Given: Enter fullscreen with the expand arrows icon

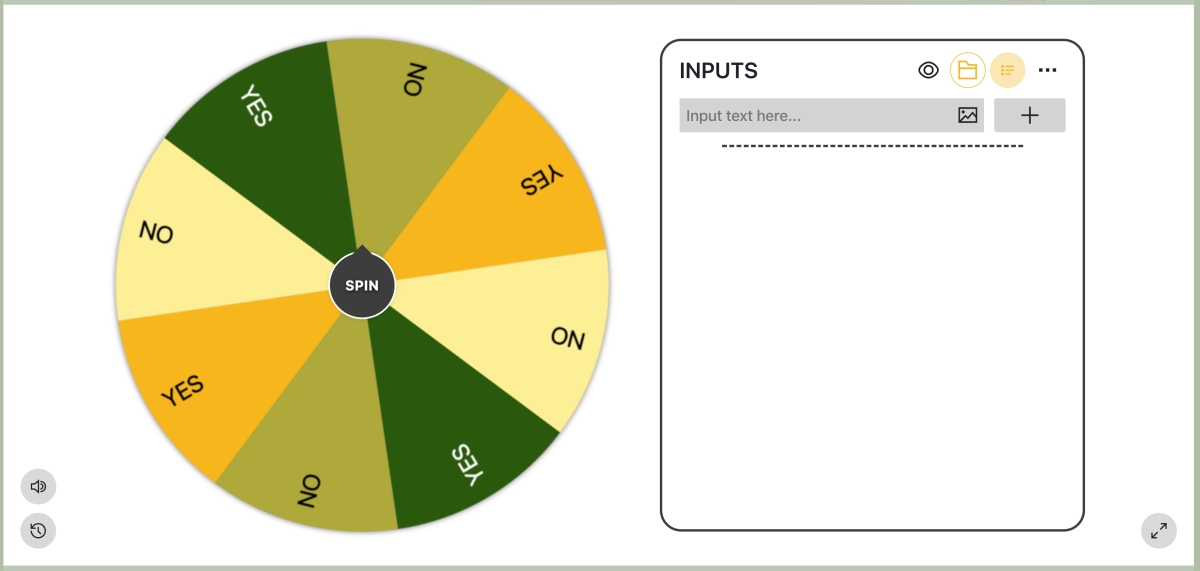Looking at the screenshot, I should (1158, 530).
